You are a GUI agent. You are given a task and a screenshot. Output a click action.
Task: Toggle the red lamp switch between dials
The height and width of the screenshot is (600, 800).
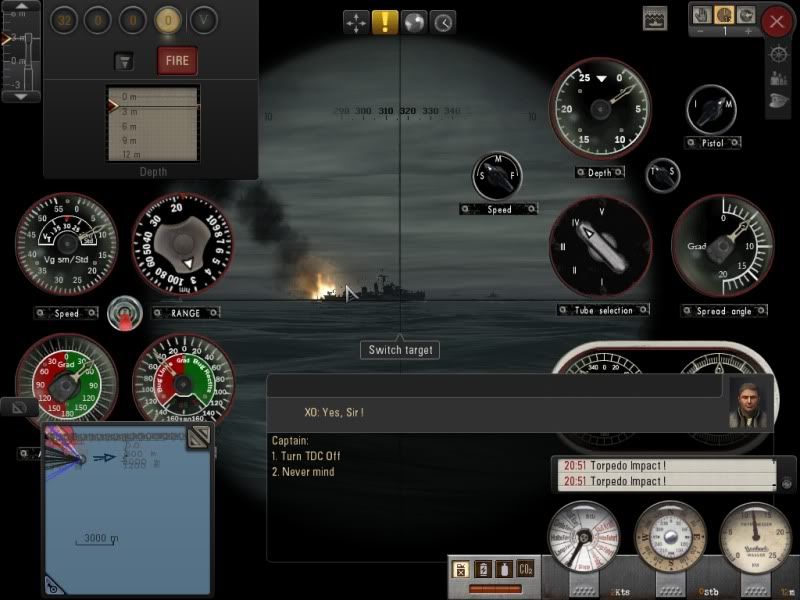(125, 313)
